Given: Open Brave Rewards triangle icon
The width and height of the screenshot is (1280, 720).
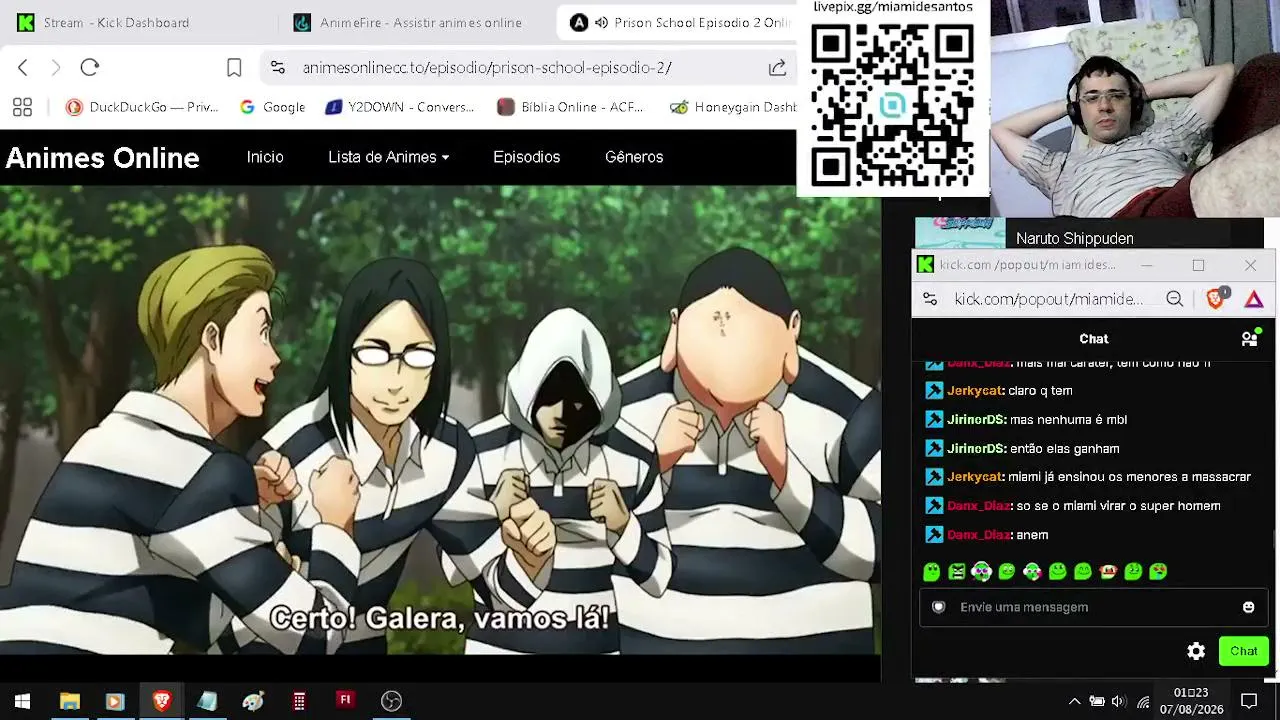Looking at the screenshot, I should pyautogui.click(x=1254, y=299).
